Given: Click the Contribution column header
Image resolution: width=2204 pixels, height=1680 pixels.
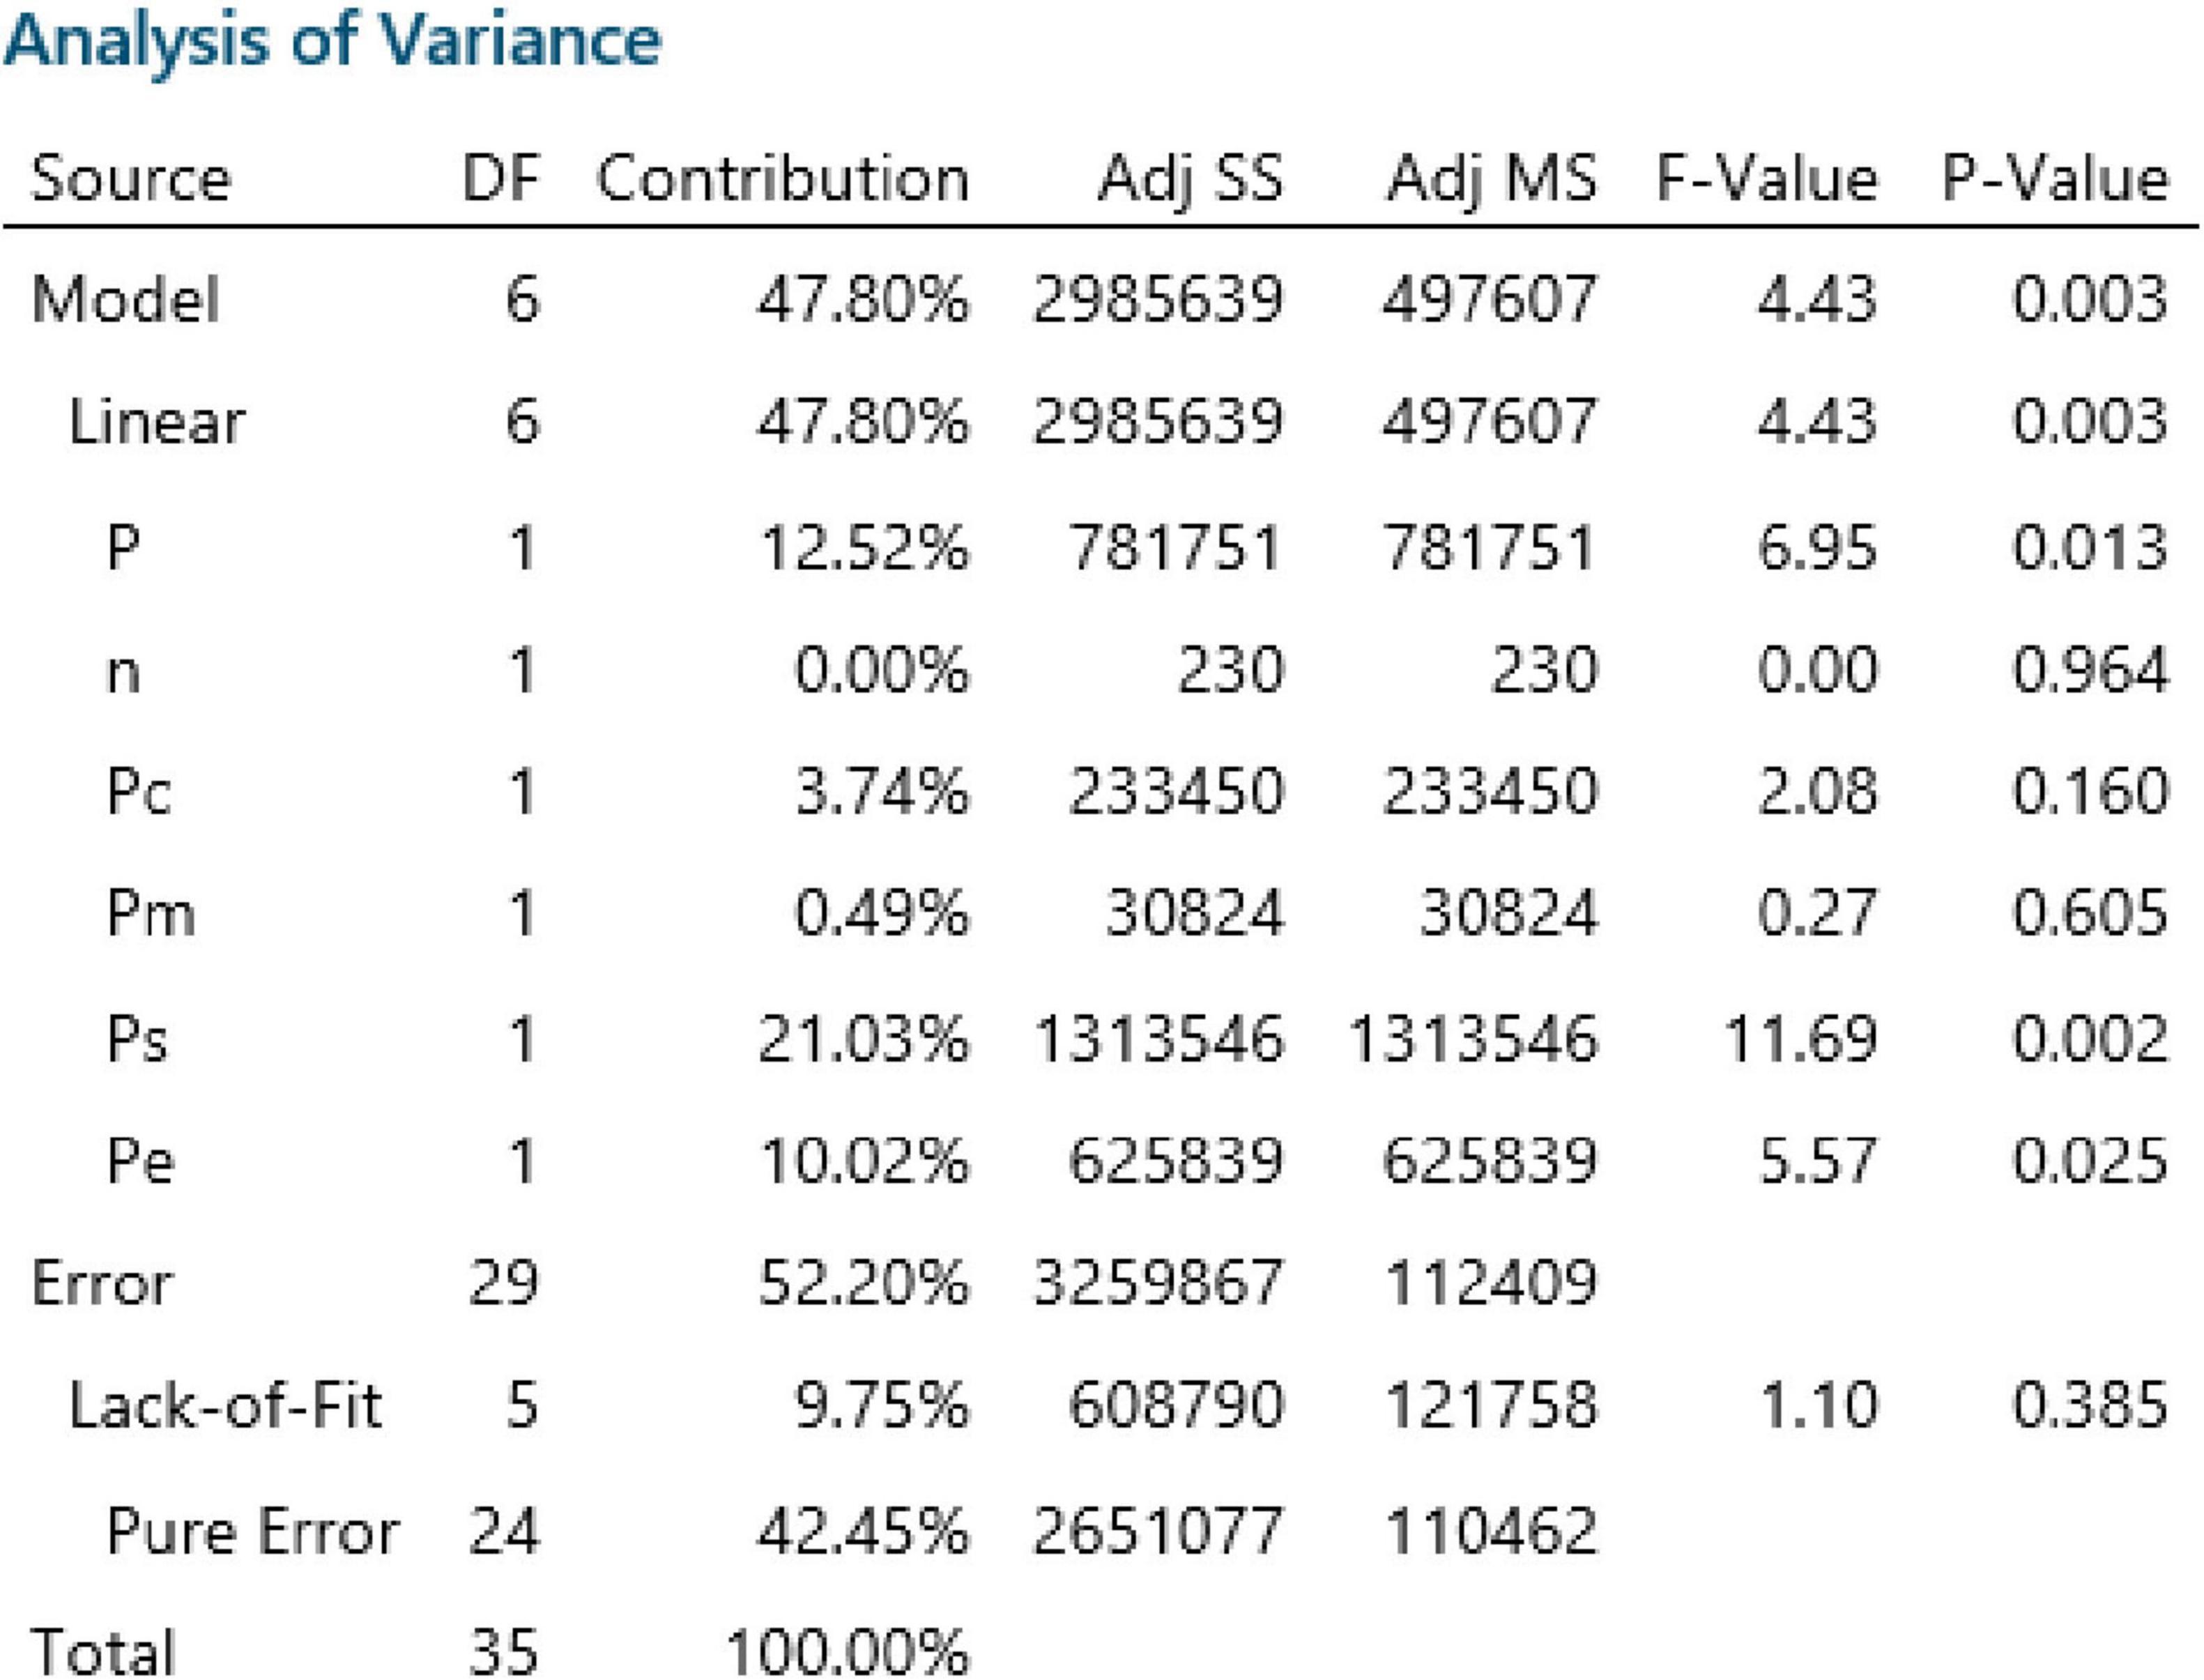Looking at the screenshot, I should click(783, 179).
